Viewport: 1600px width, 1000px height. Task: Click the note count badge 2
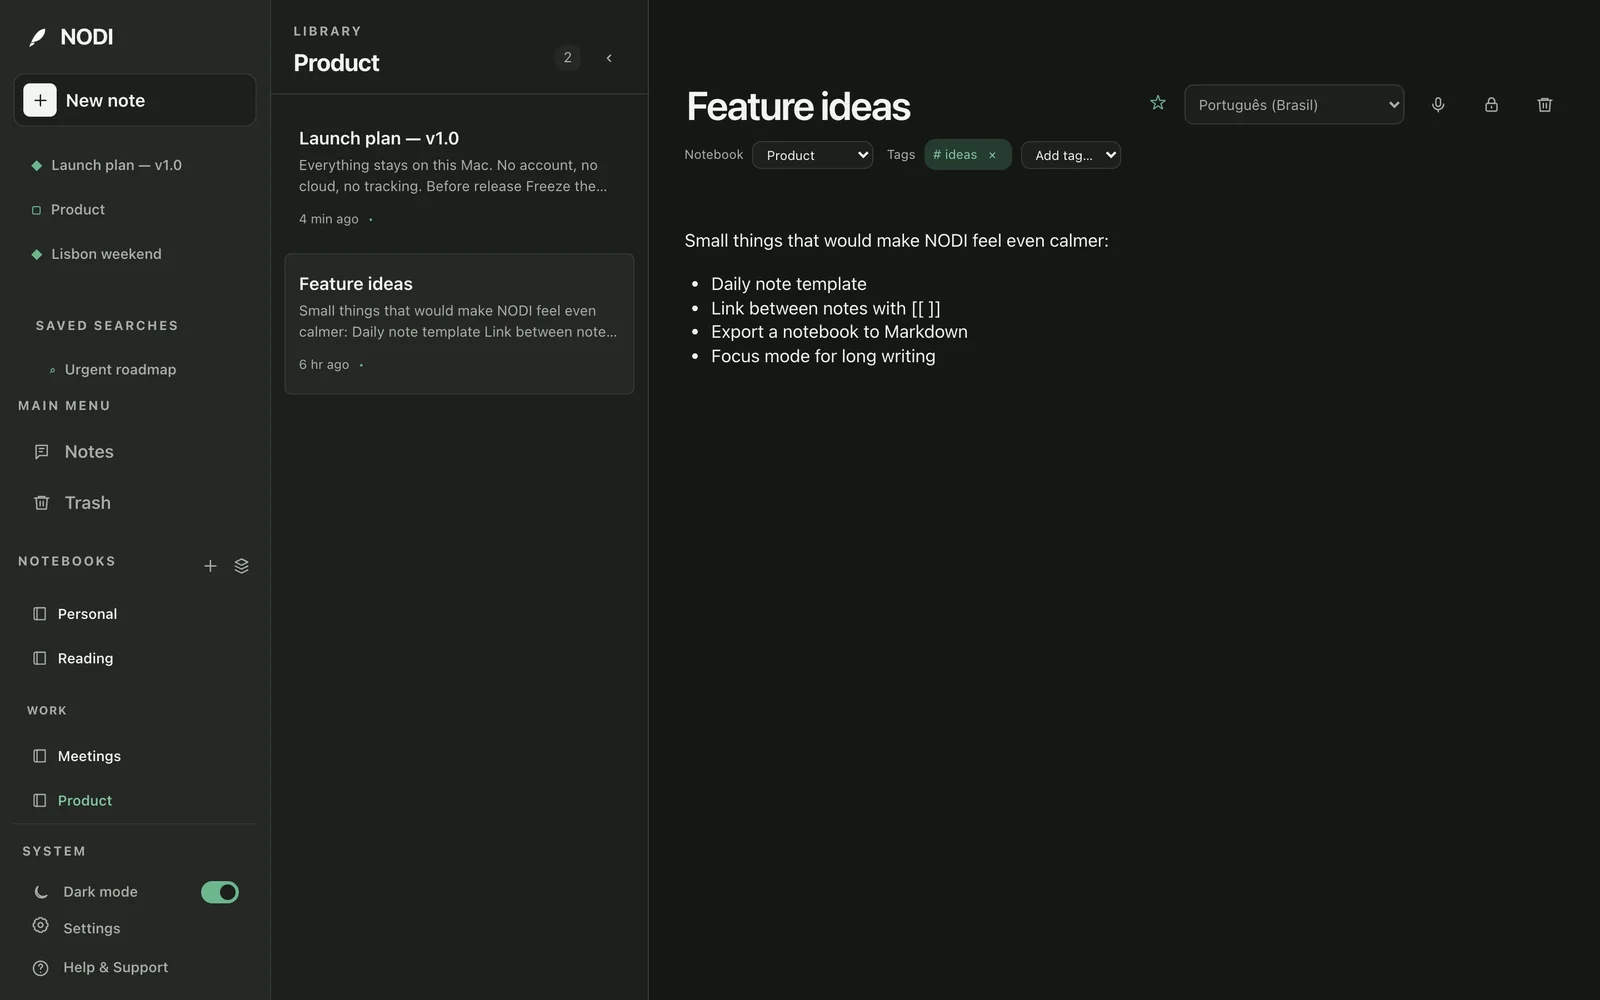tap(567, 58)
